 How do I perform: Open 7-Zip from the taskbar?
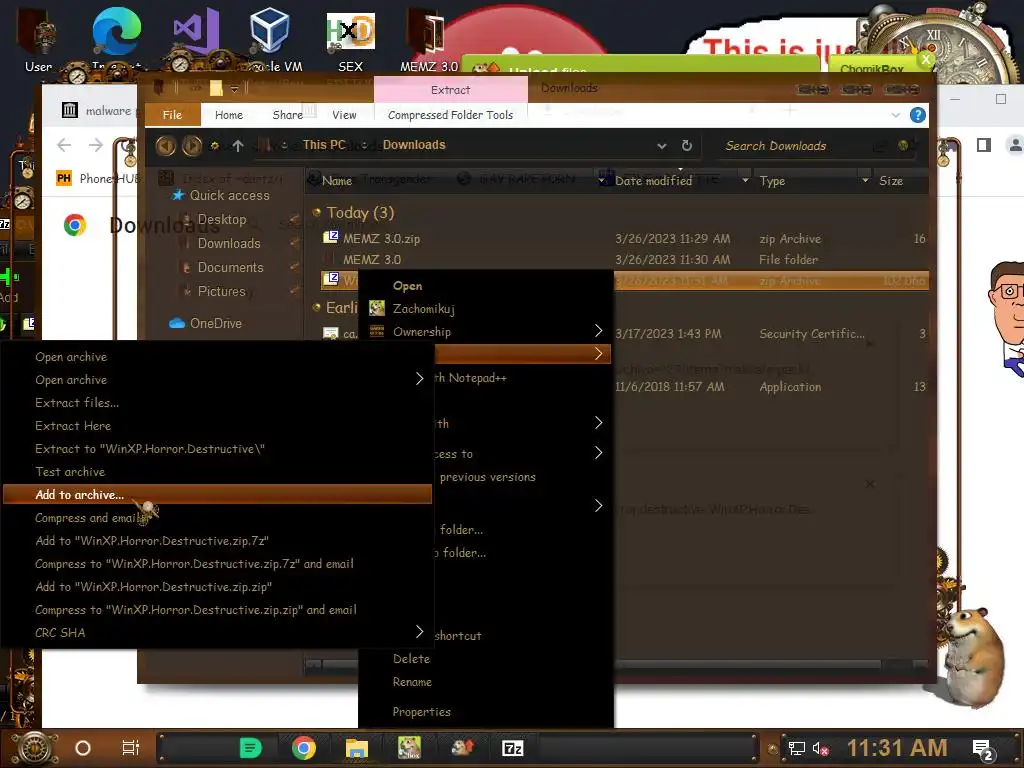513,748
